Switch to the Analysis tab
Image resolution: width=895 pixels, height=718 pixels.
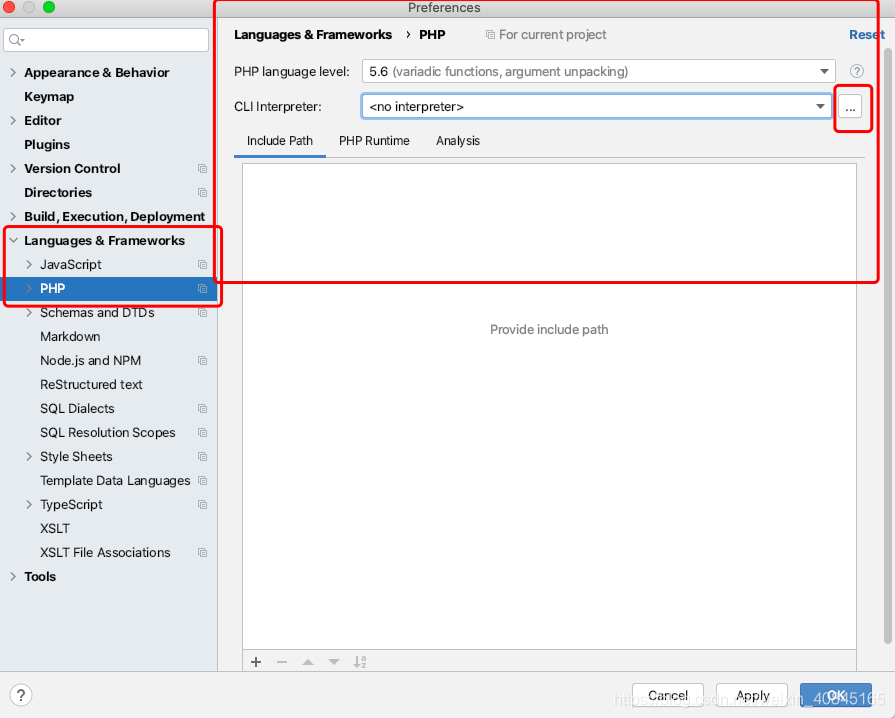click(457, 141)
